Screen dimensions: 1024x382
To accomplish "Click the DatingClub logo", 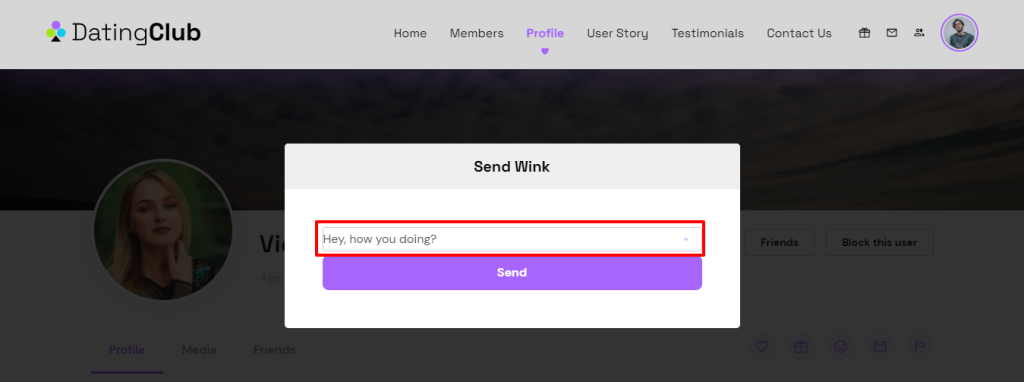I will [x=123, y=32].
